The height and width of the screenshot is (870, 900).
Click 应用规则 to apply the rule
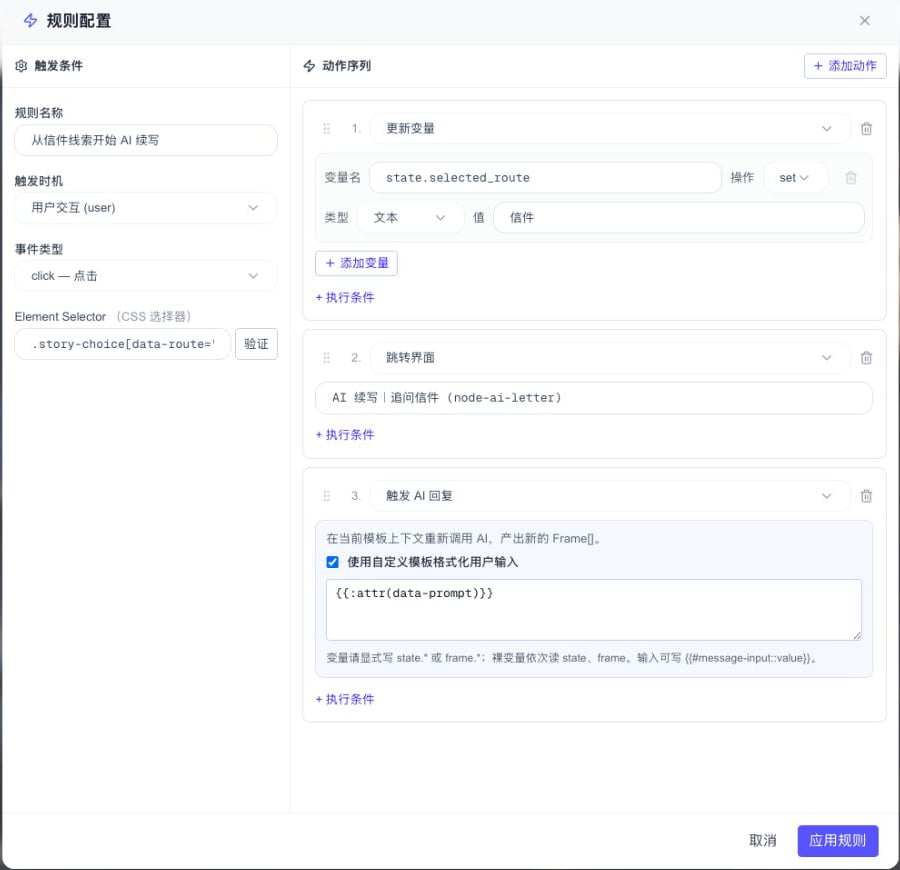click(x=837, y=841)
